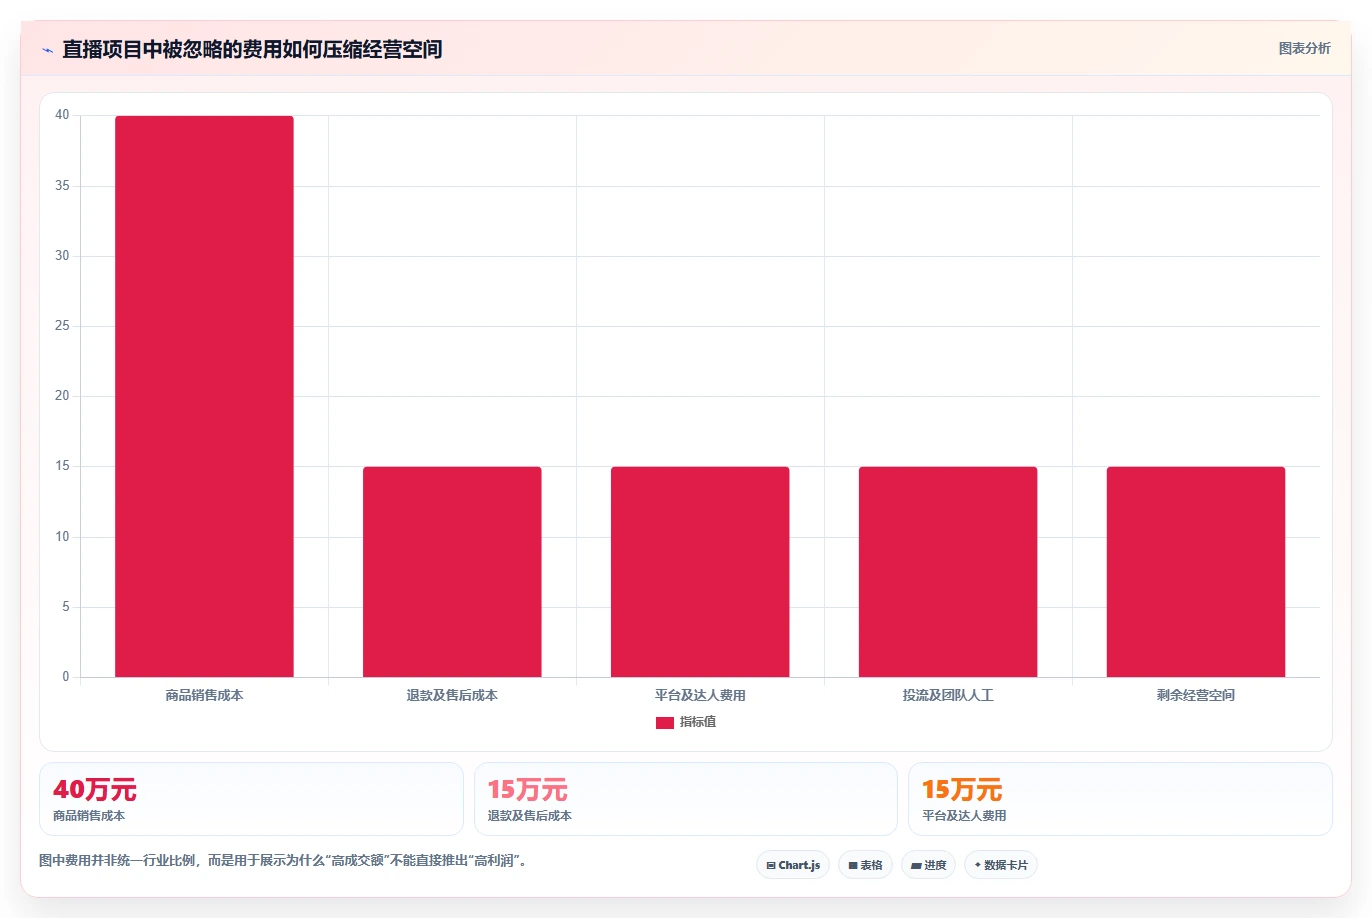Screen dimensions: 1372x918
Task: Open the 40万元 商品销售成本 data card
Action: [251, 799]
